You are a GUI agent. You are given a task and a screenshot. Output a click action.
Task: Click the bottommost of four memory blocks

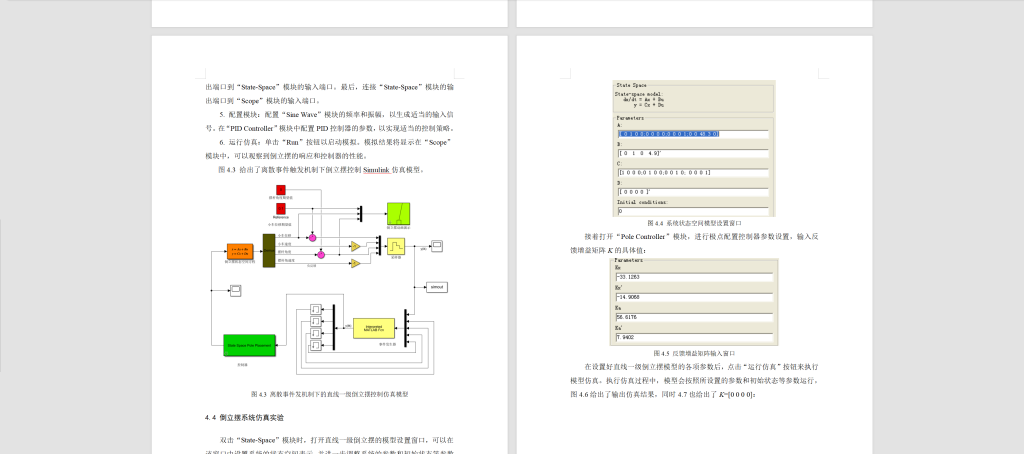315,345
